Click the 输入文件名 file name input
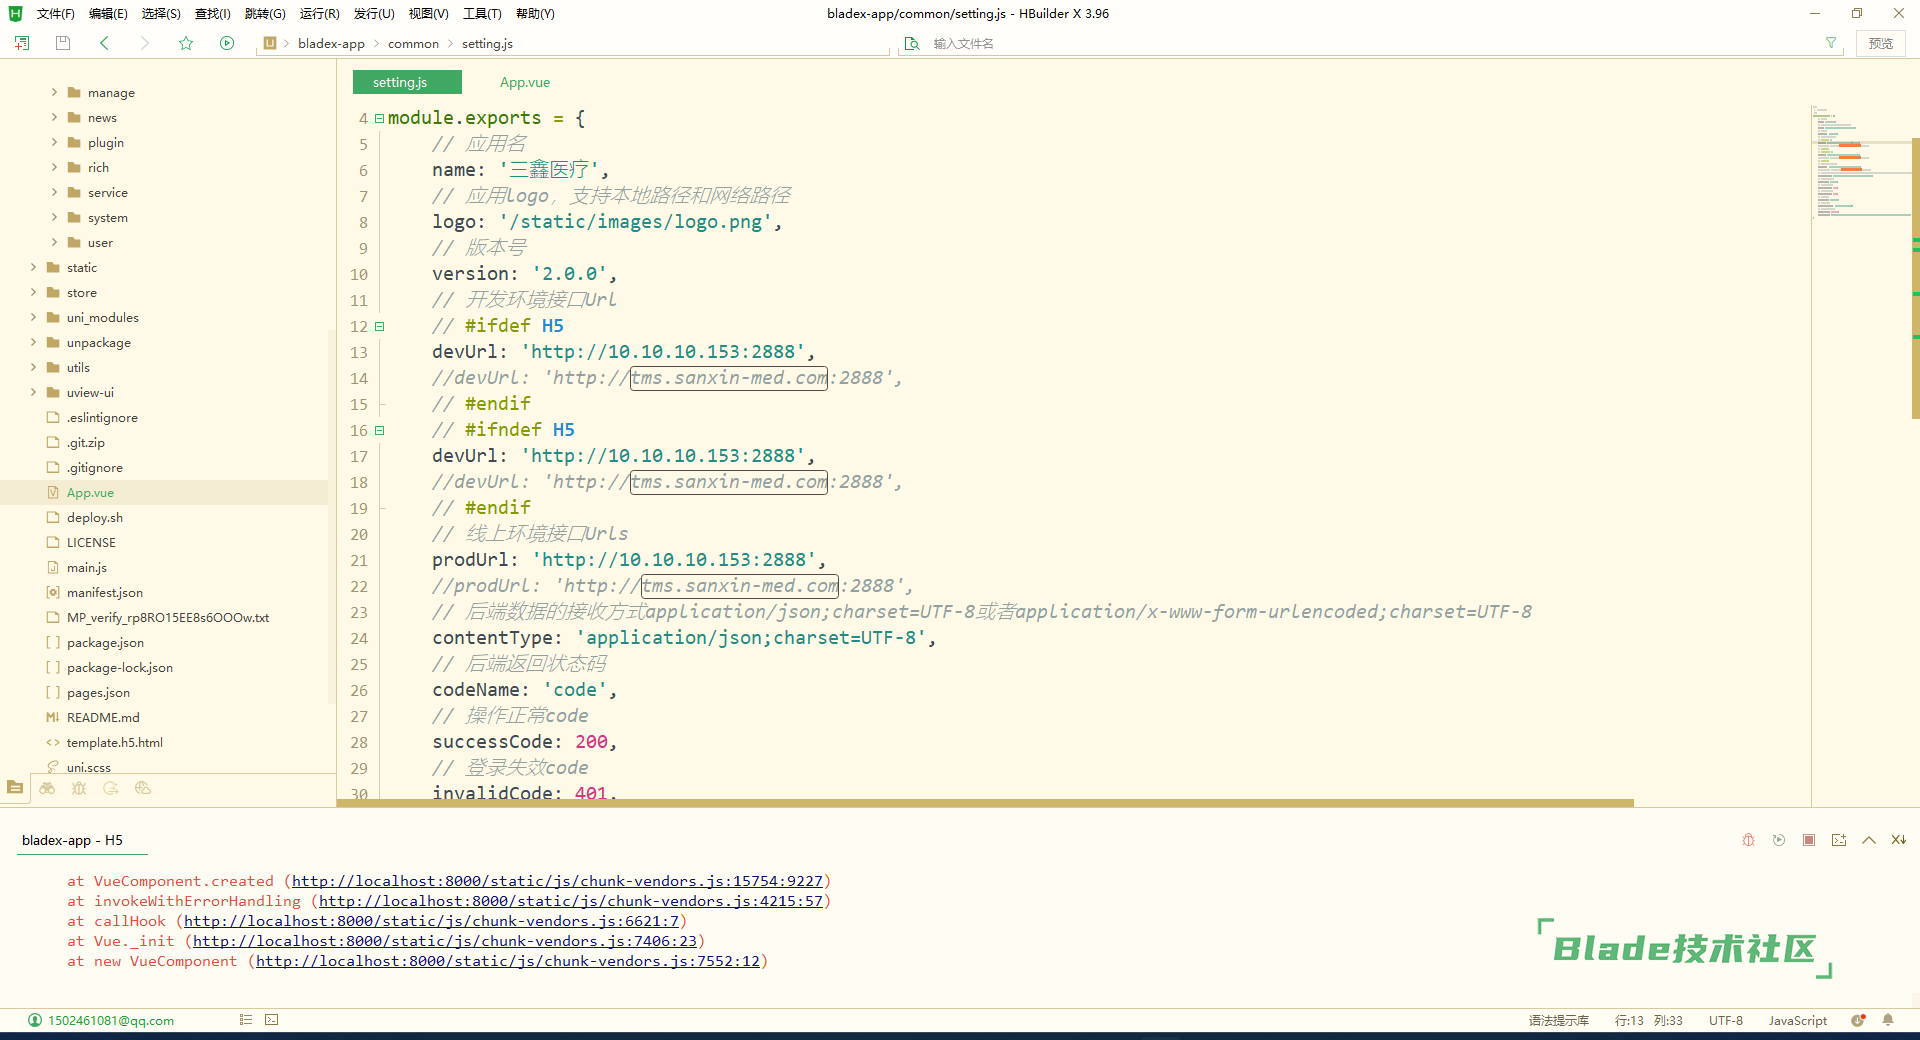Image resolution: width=1920 pixels, height=1040 pixels. pos(1370,43)
